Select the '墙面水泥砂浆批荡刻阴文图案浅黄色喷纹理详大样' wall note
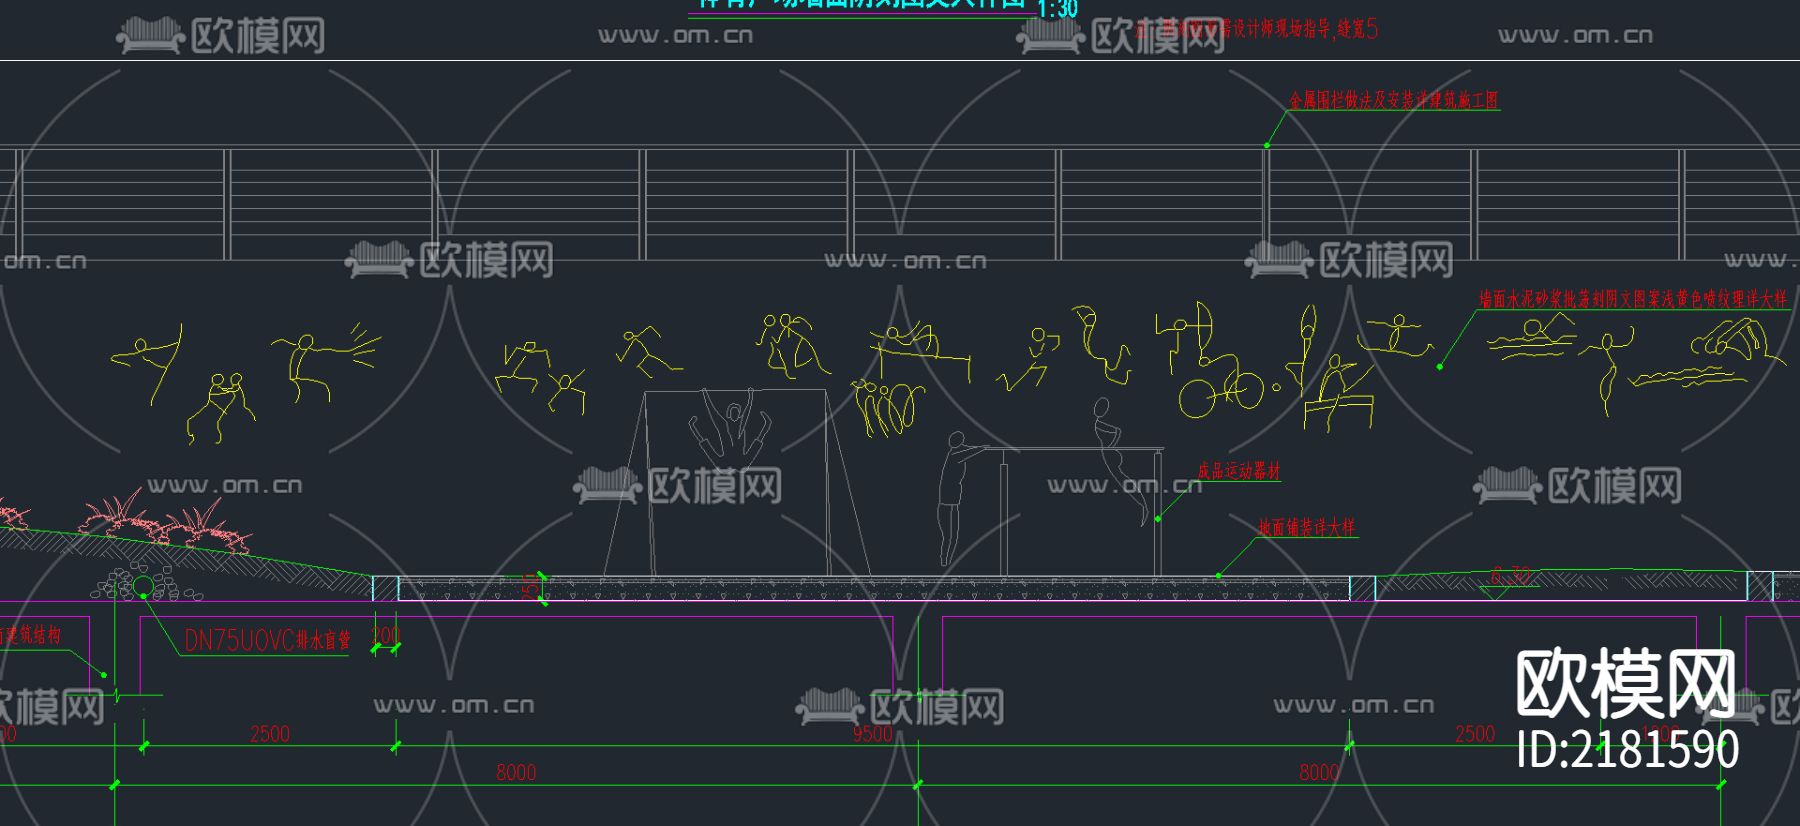Screen dimensions: 1800x826 [1633, 299]
